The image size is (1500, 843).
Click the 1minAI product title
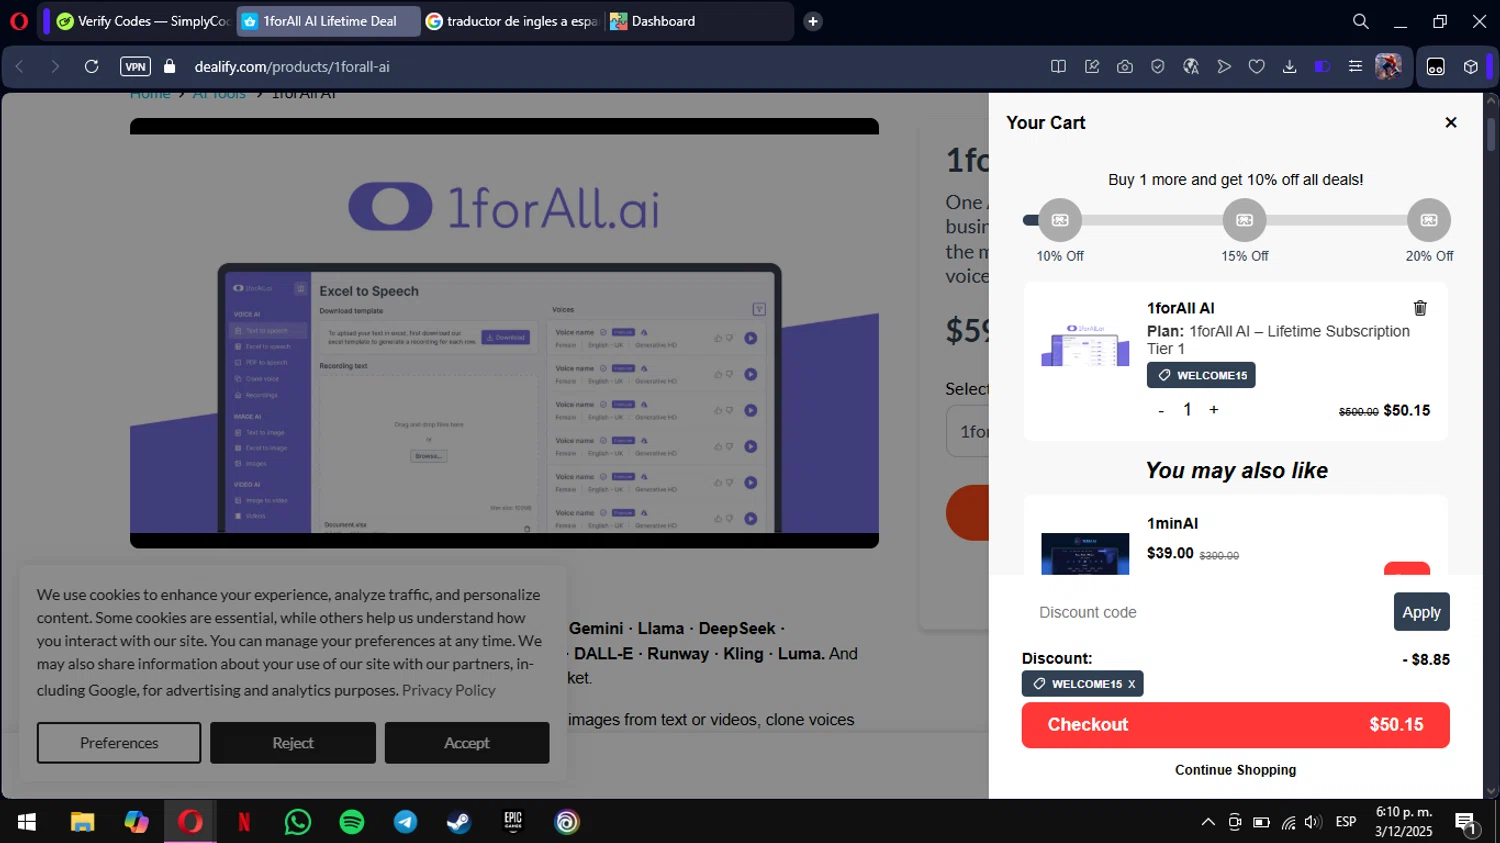tap(1172, 523)
